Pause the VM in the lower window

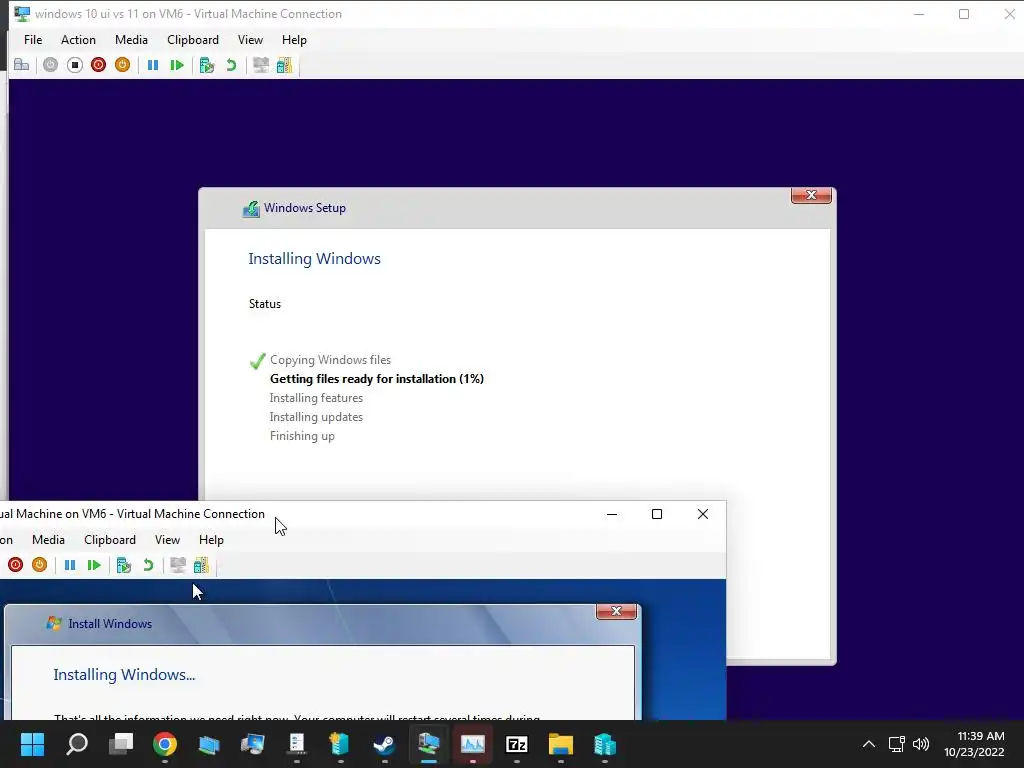pyautogui.click(x=70, y=565)
